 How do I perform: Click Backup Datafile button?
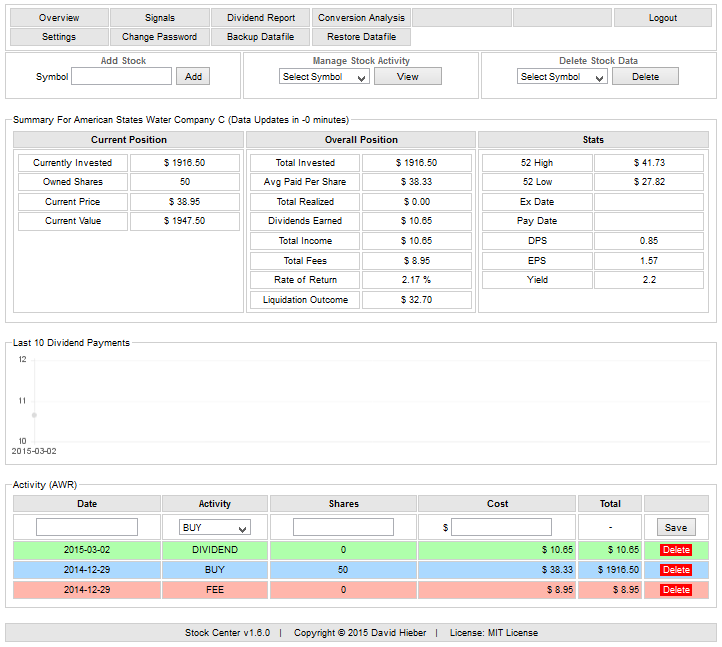pyautogui.click(x=260, y=37)
